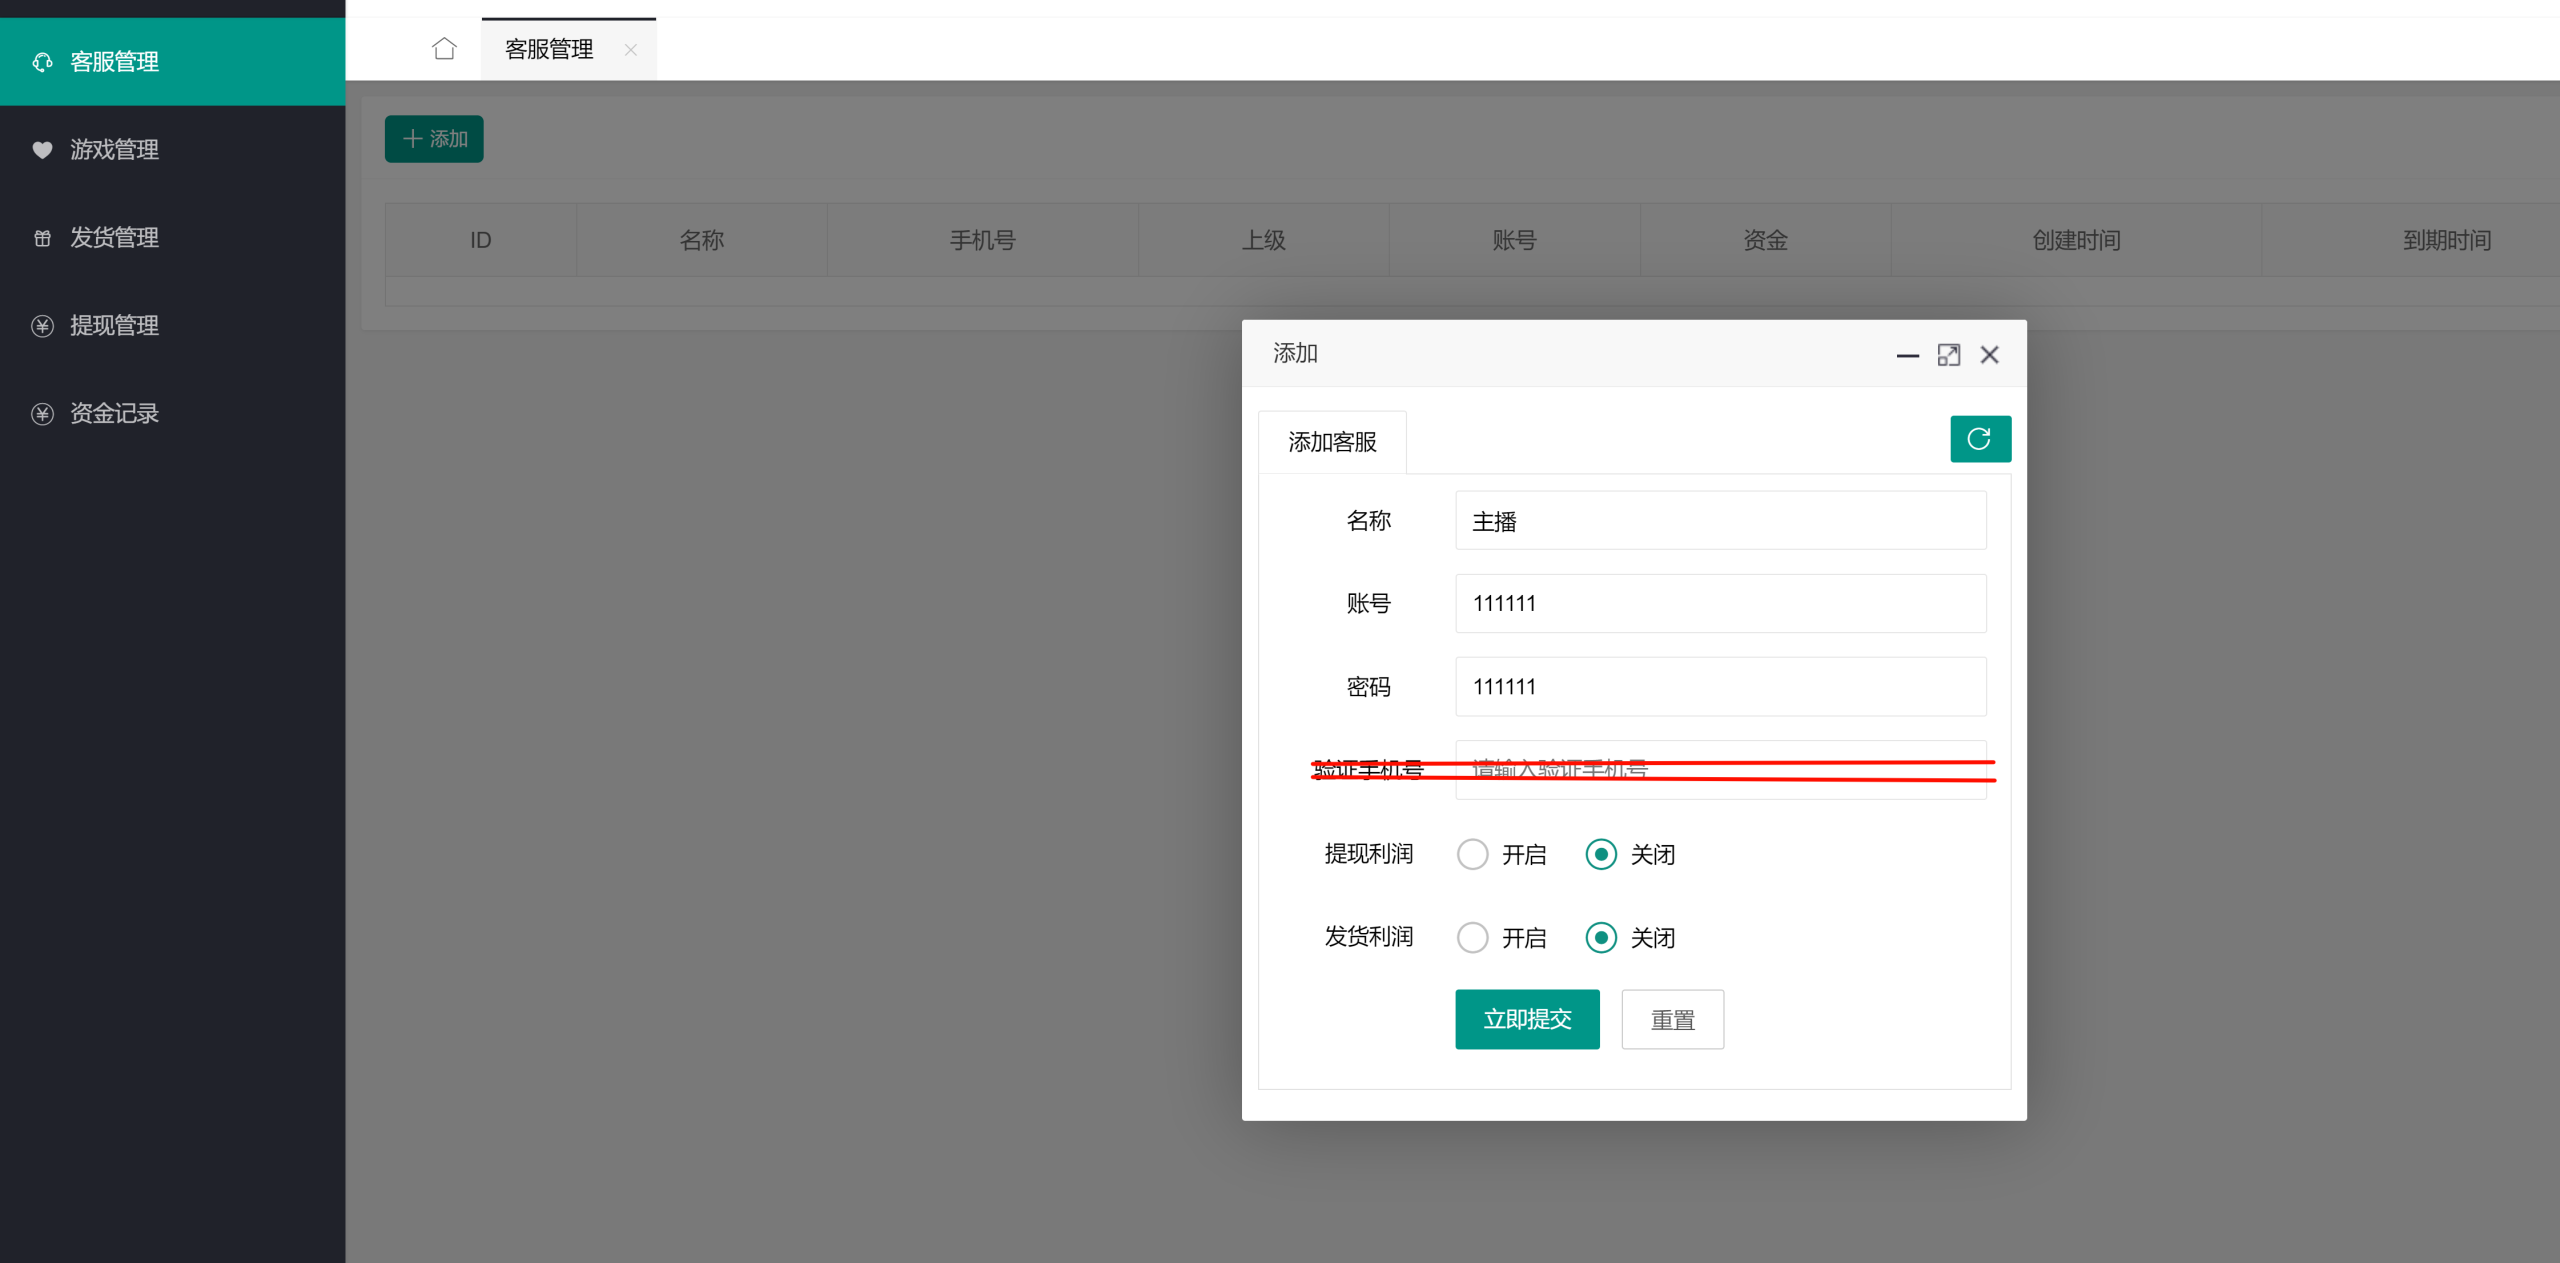Submit the form with 立即提交
The width and height of the screenshot is (2560, 1263).
[x=1526, y=1019]
